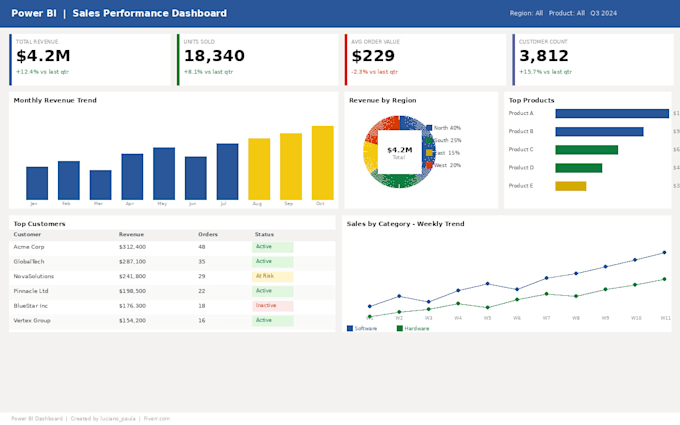This screenshot has height=425, width=680.
Task: Sort table by Orders column header
Action: (x=208, y=235)
